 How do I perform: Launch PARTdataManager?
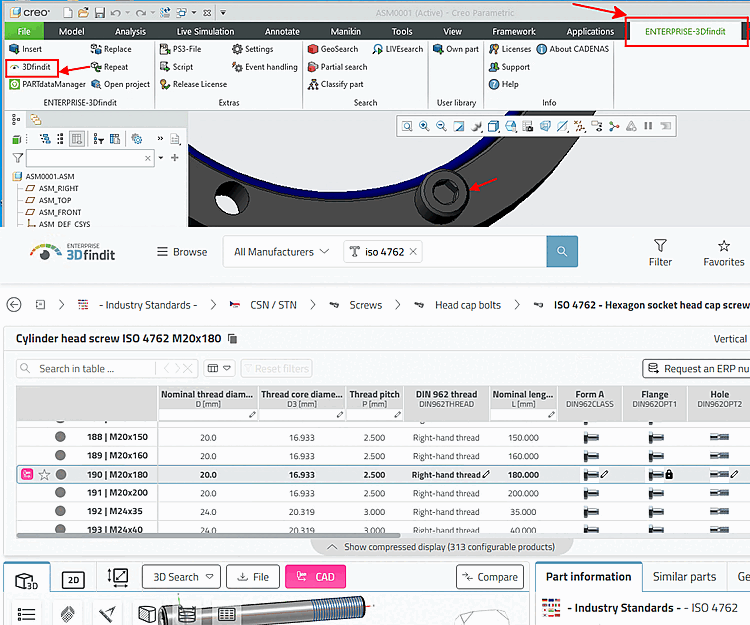tap(47, 84)
